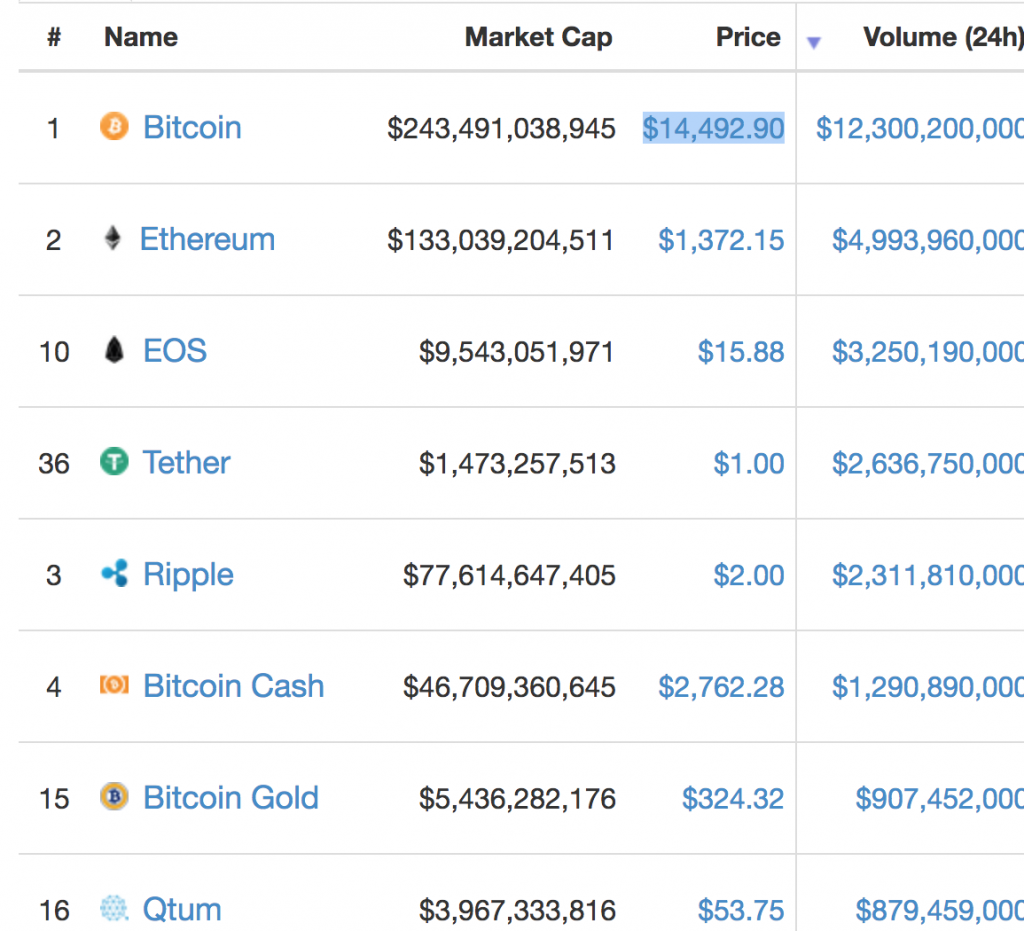This screenshot has width=1024, height=931.
Task: Click the Bitcoin logo icon
Action: click(114, 127)
